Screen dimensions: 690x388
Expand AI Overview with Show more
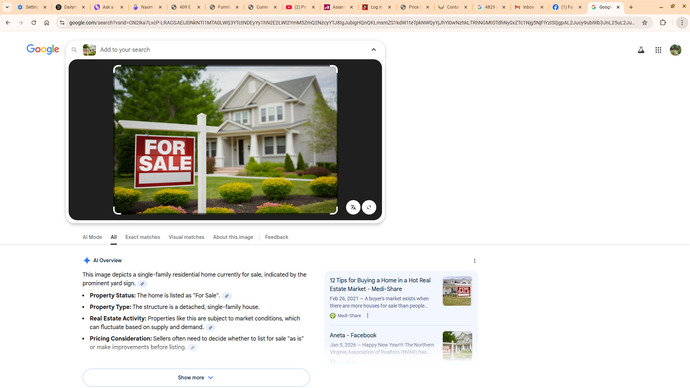pos(196,377)
